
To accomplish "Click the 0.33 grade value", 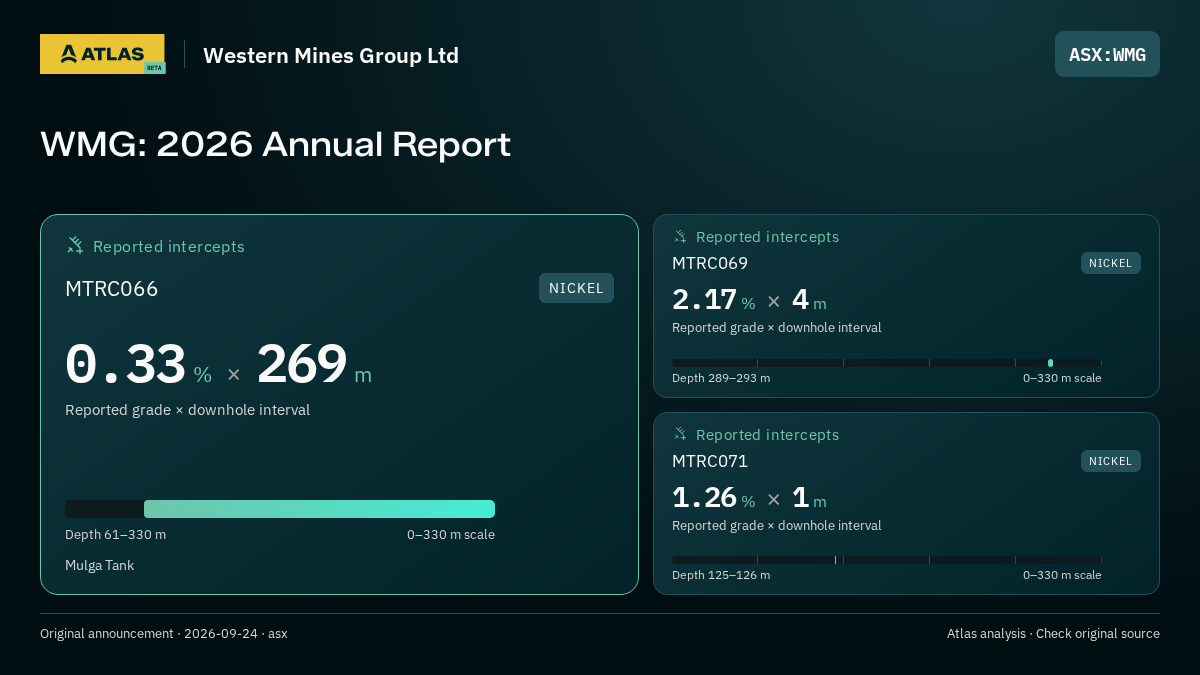I will 125,364.
